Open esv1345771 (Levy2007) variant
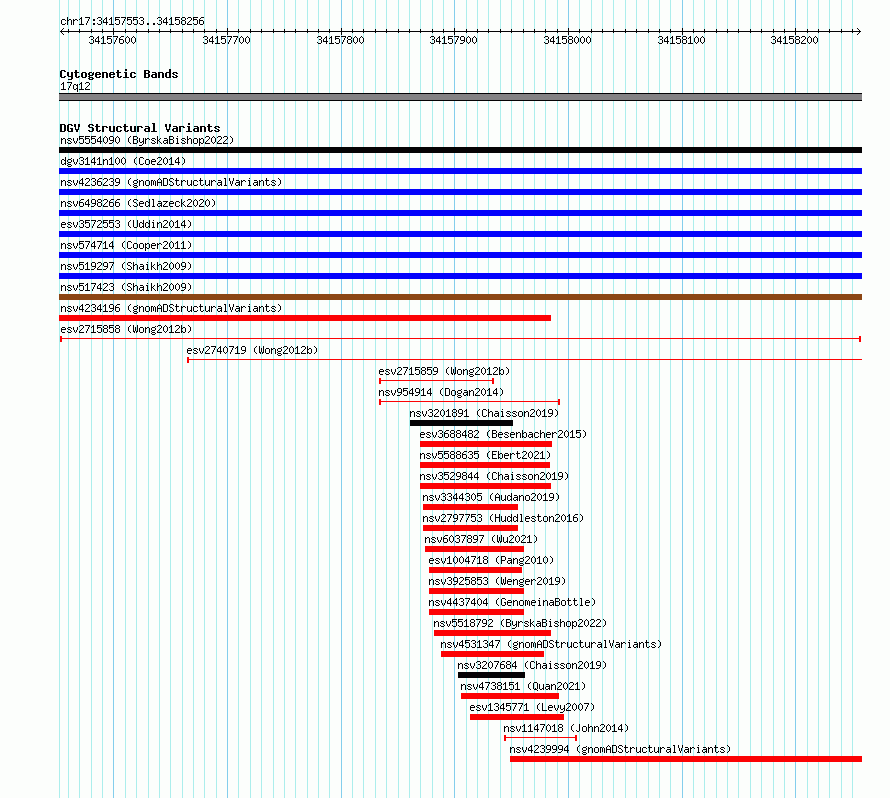Image resolution: width=890 pixels, height=798 pixels. click(x=532, y=707)
